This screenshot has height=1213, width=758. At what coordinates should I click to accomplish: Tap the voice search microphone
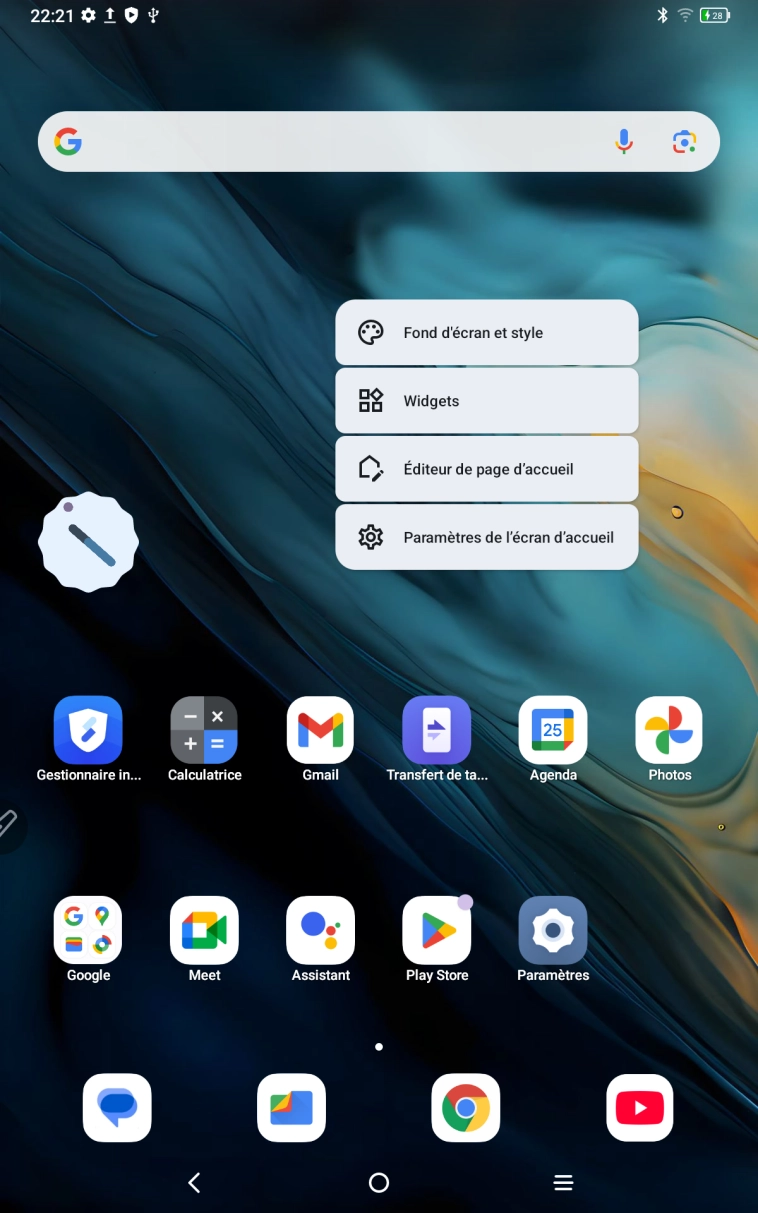click(624, 142)
